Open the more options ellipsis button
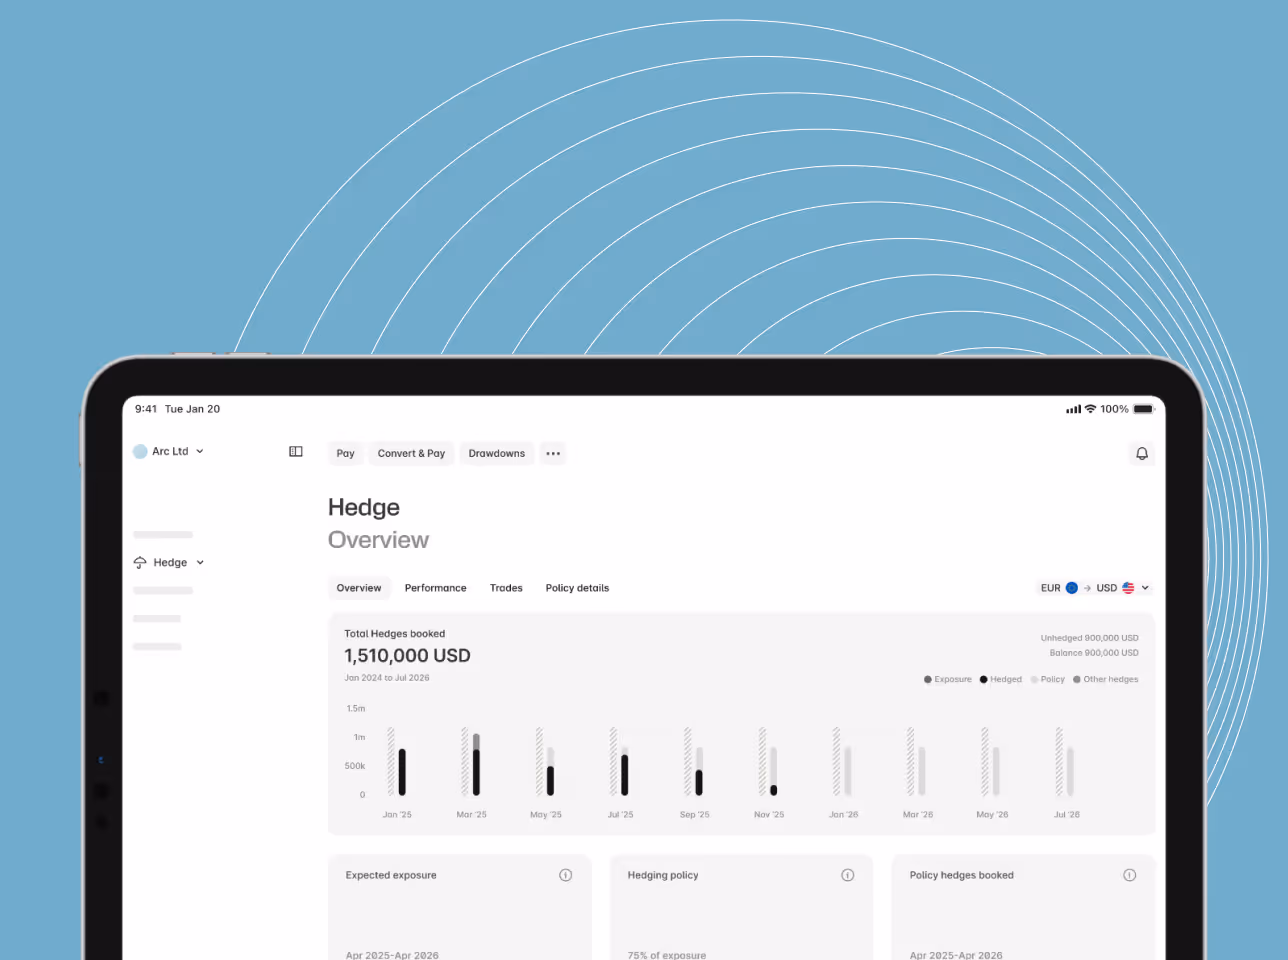The image size is (1288, 960). (x=553, y=454)
